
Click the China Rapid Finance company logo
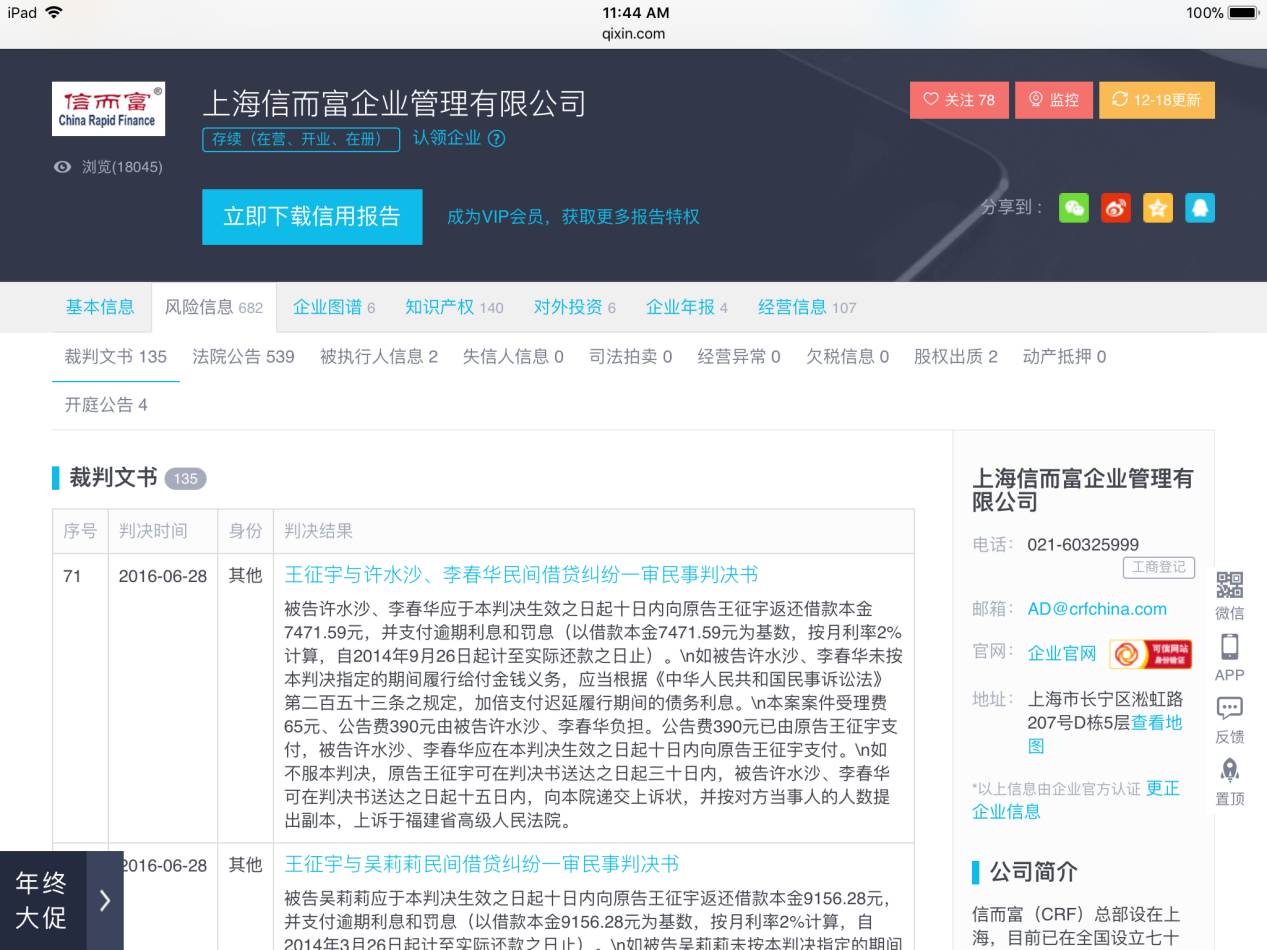click(108, 107)
